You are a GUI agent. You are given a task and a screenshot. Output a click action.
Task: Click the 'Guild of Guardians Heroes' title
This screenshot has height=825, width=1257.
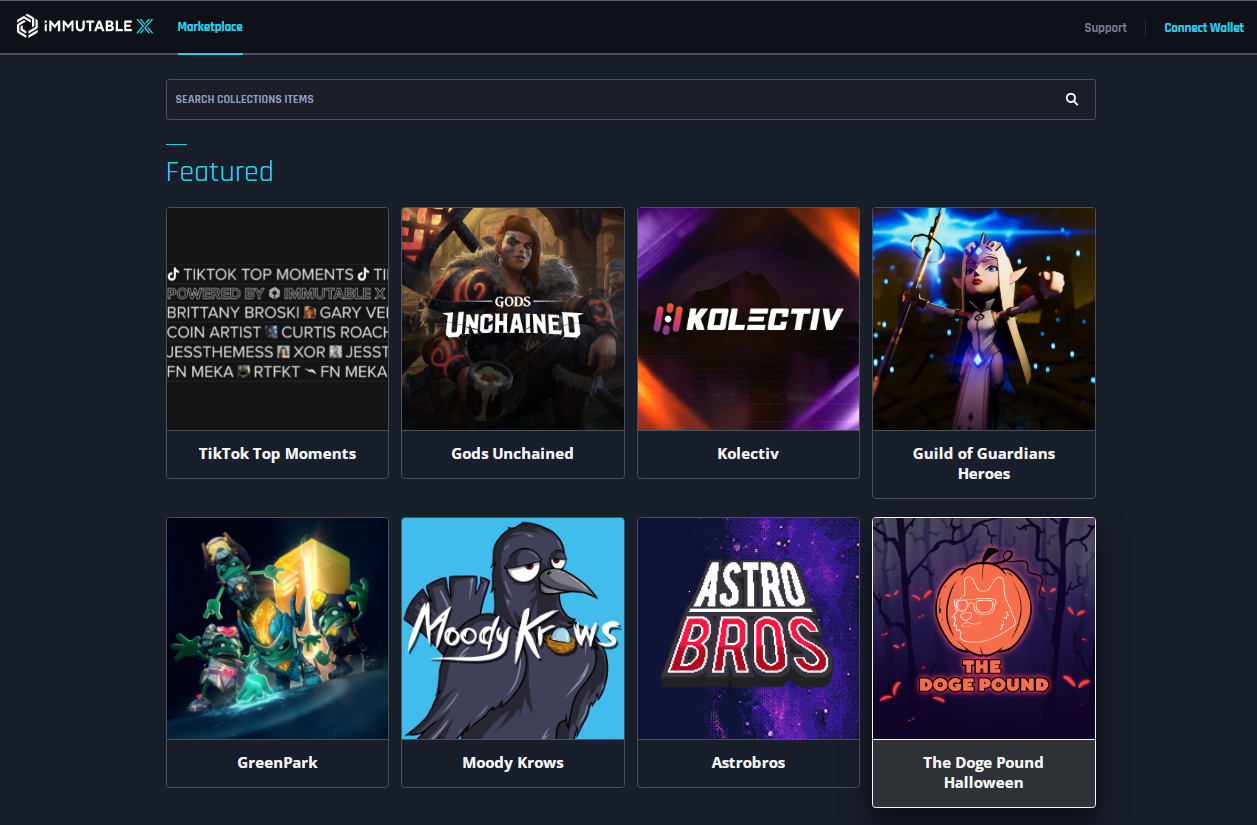(984, 464)
